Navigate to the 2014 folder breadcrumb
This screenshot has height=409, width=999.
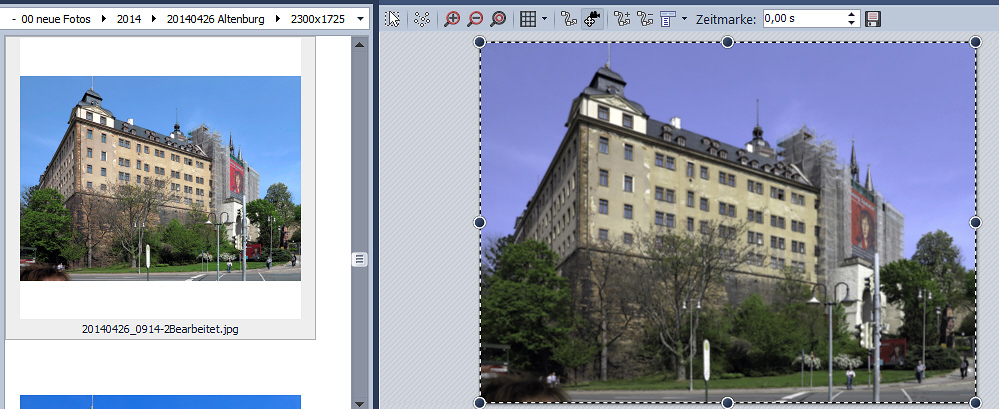[x=129, y=19]
